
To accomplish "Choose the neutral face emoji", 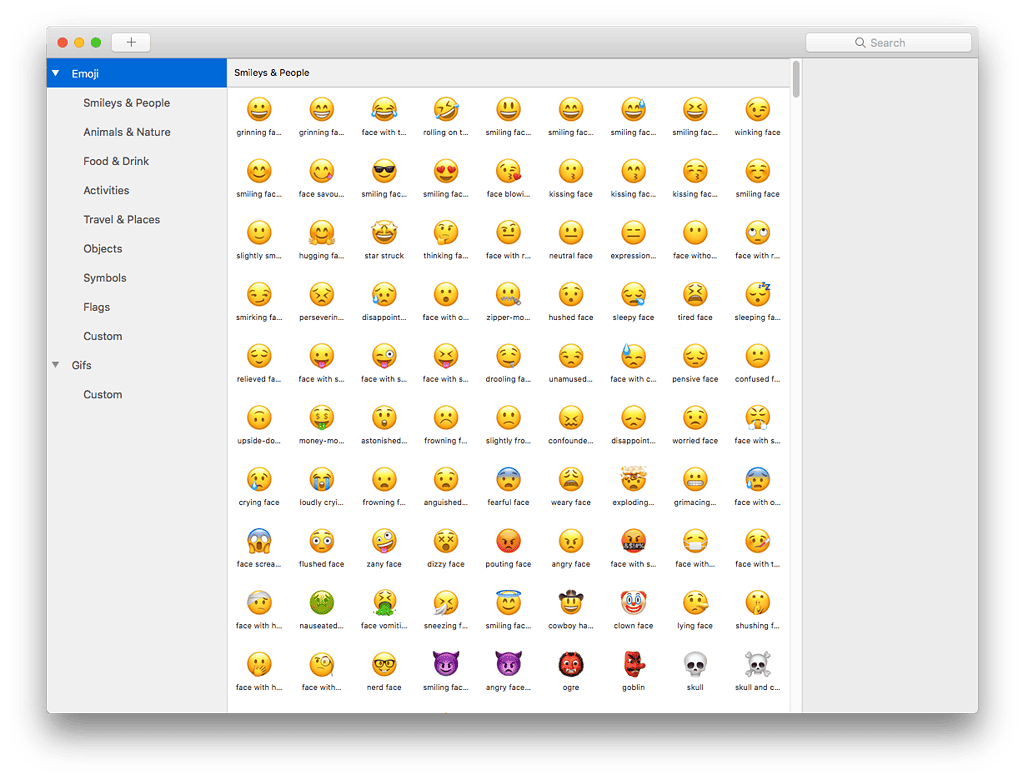I will coord(571,233).
